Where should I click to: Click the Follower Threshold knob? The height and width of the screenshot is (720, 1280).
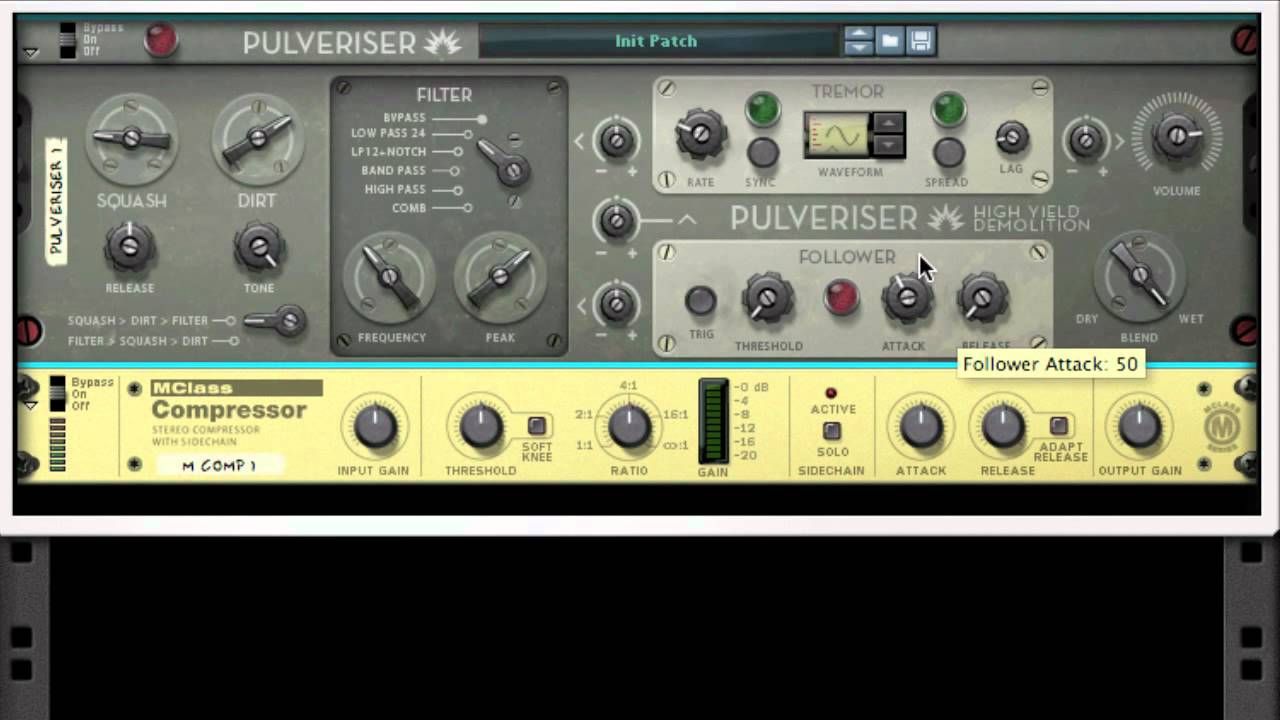[x=768, y=298]
